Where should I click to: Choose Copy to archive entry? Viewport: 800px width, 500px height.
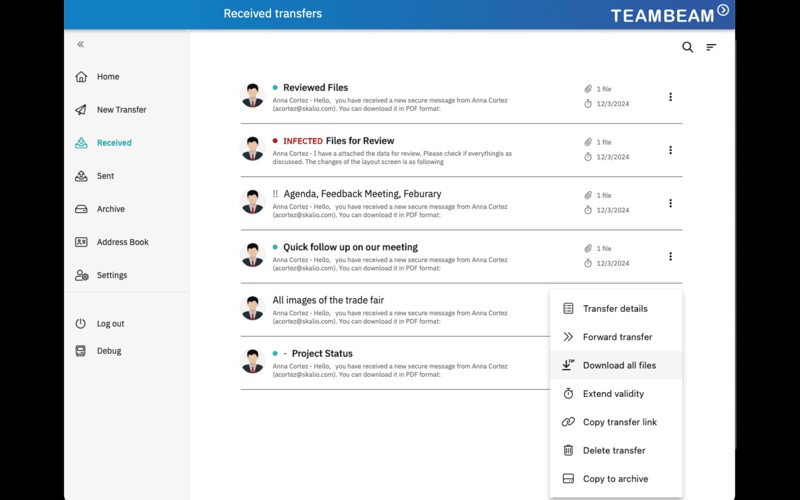pos(616,479)
